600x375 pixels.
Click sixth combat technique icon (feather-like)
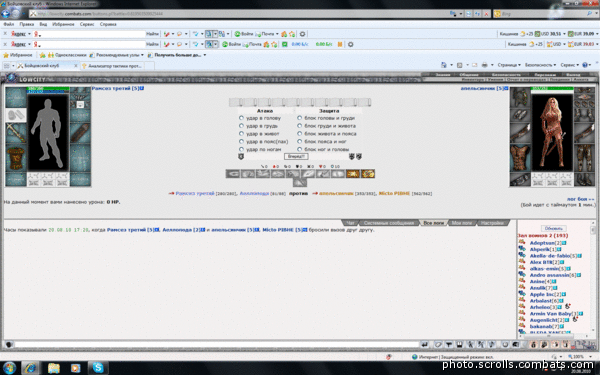point(308,174)
